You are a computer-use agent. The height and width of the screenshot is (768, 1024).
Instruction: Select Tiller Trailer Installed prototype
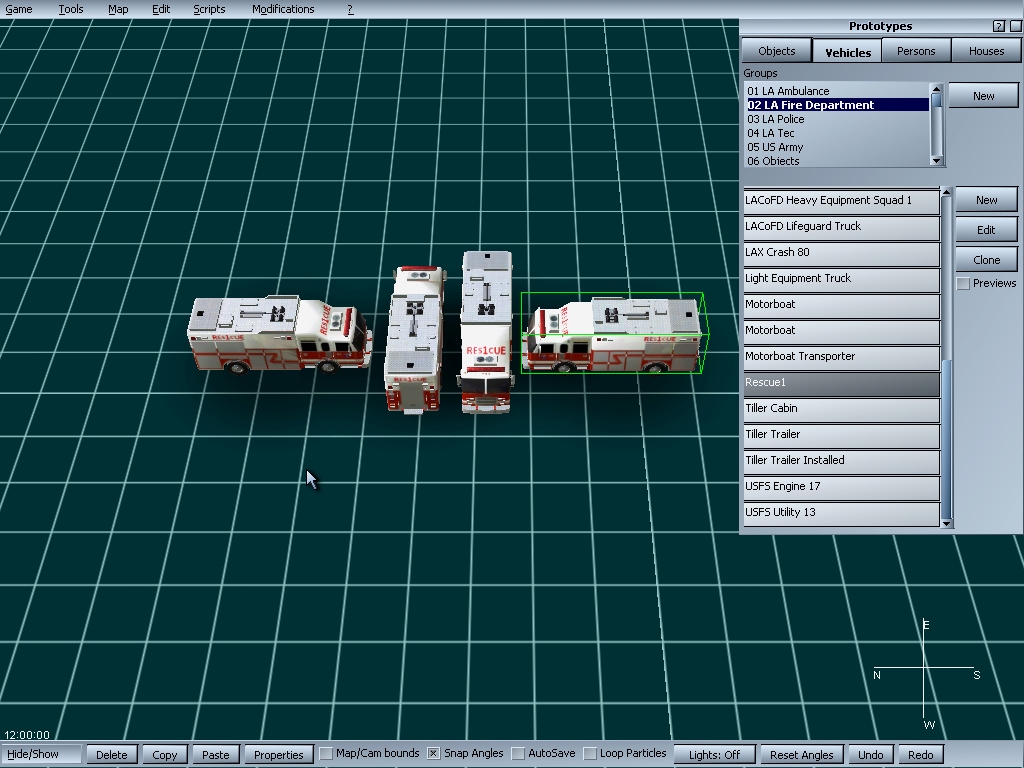(841, 461)
